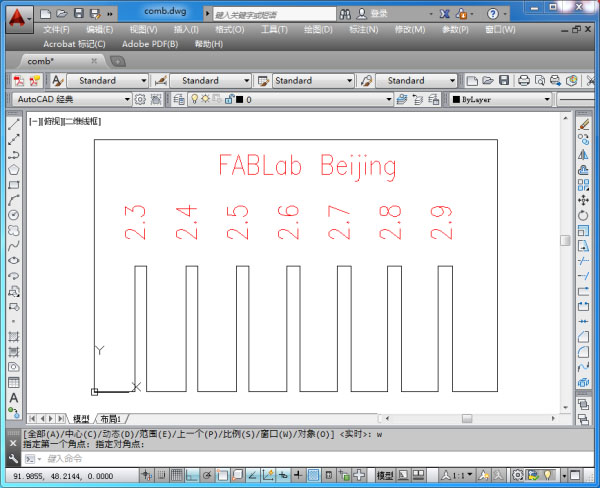Expand the layer 0 dropdown list

(x=389, y=100)
